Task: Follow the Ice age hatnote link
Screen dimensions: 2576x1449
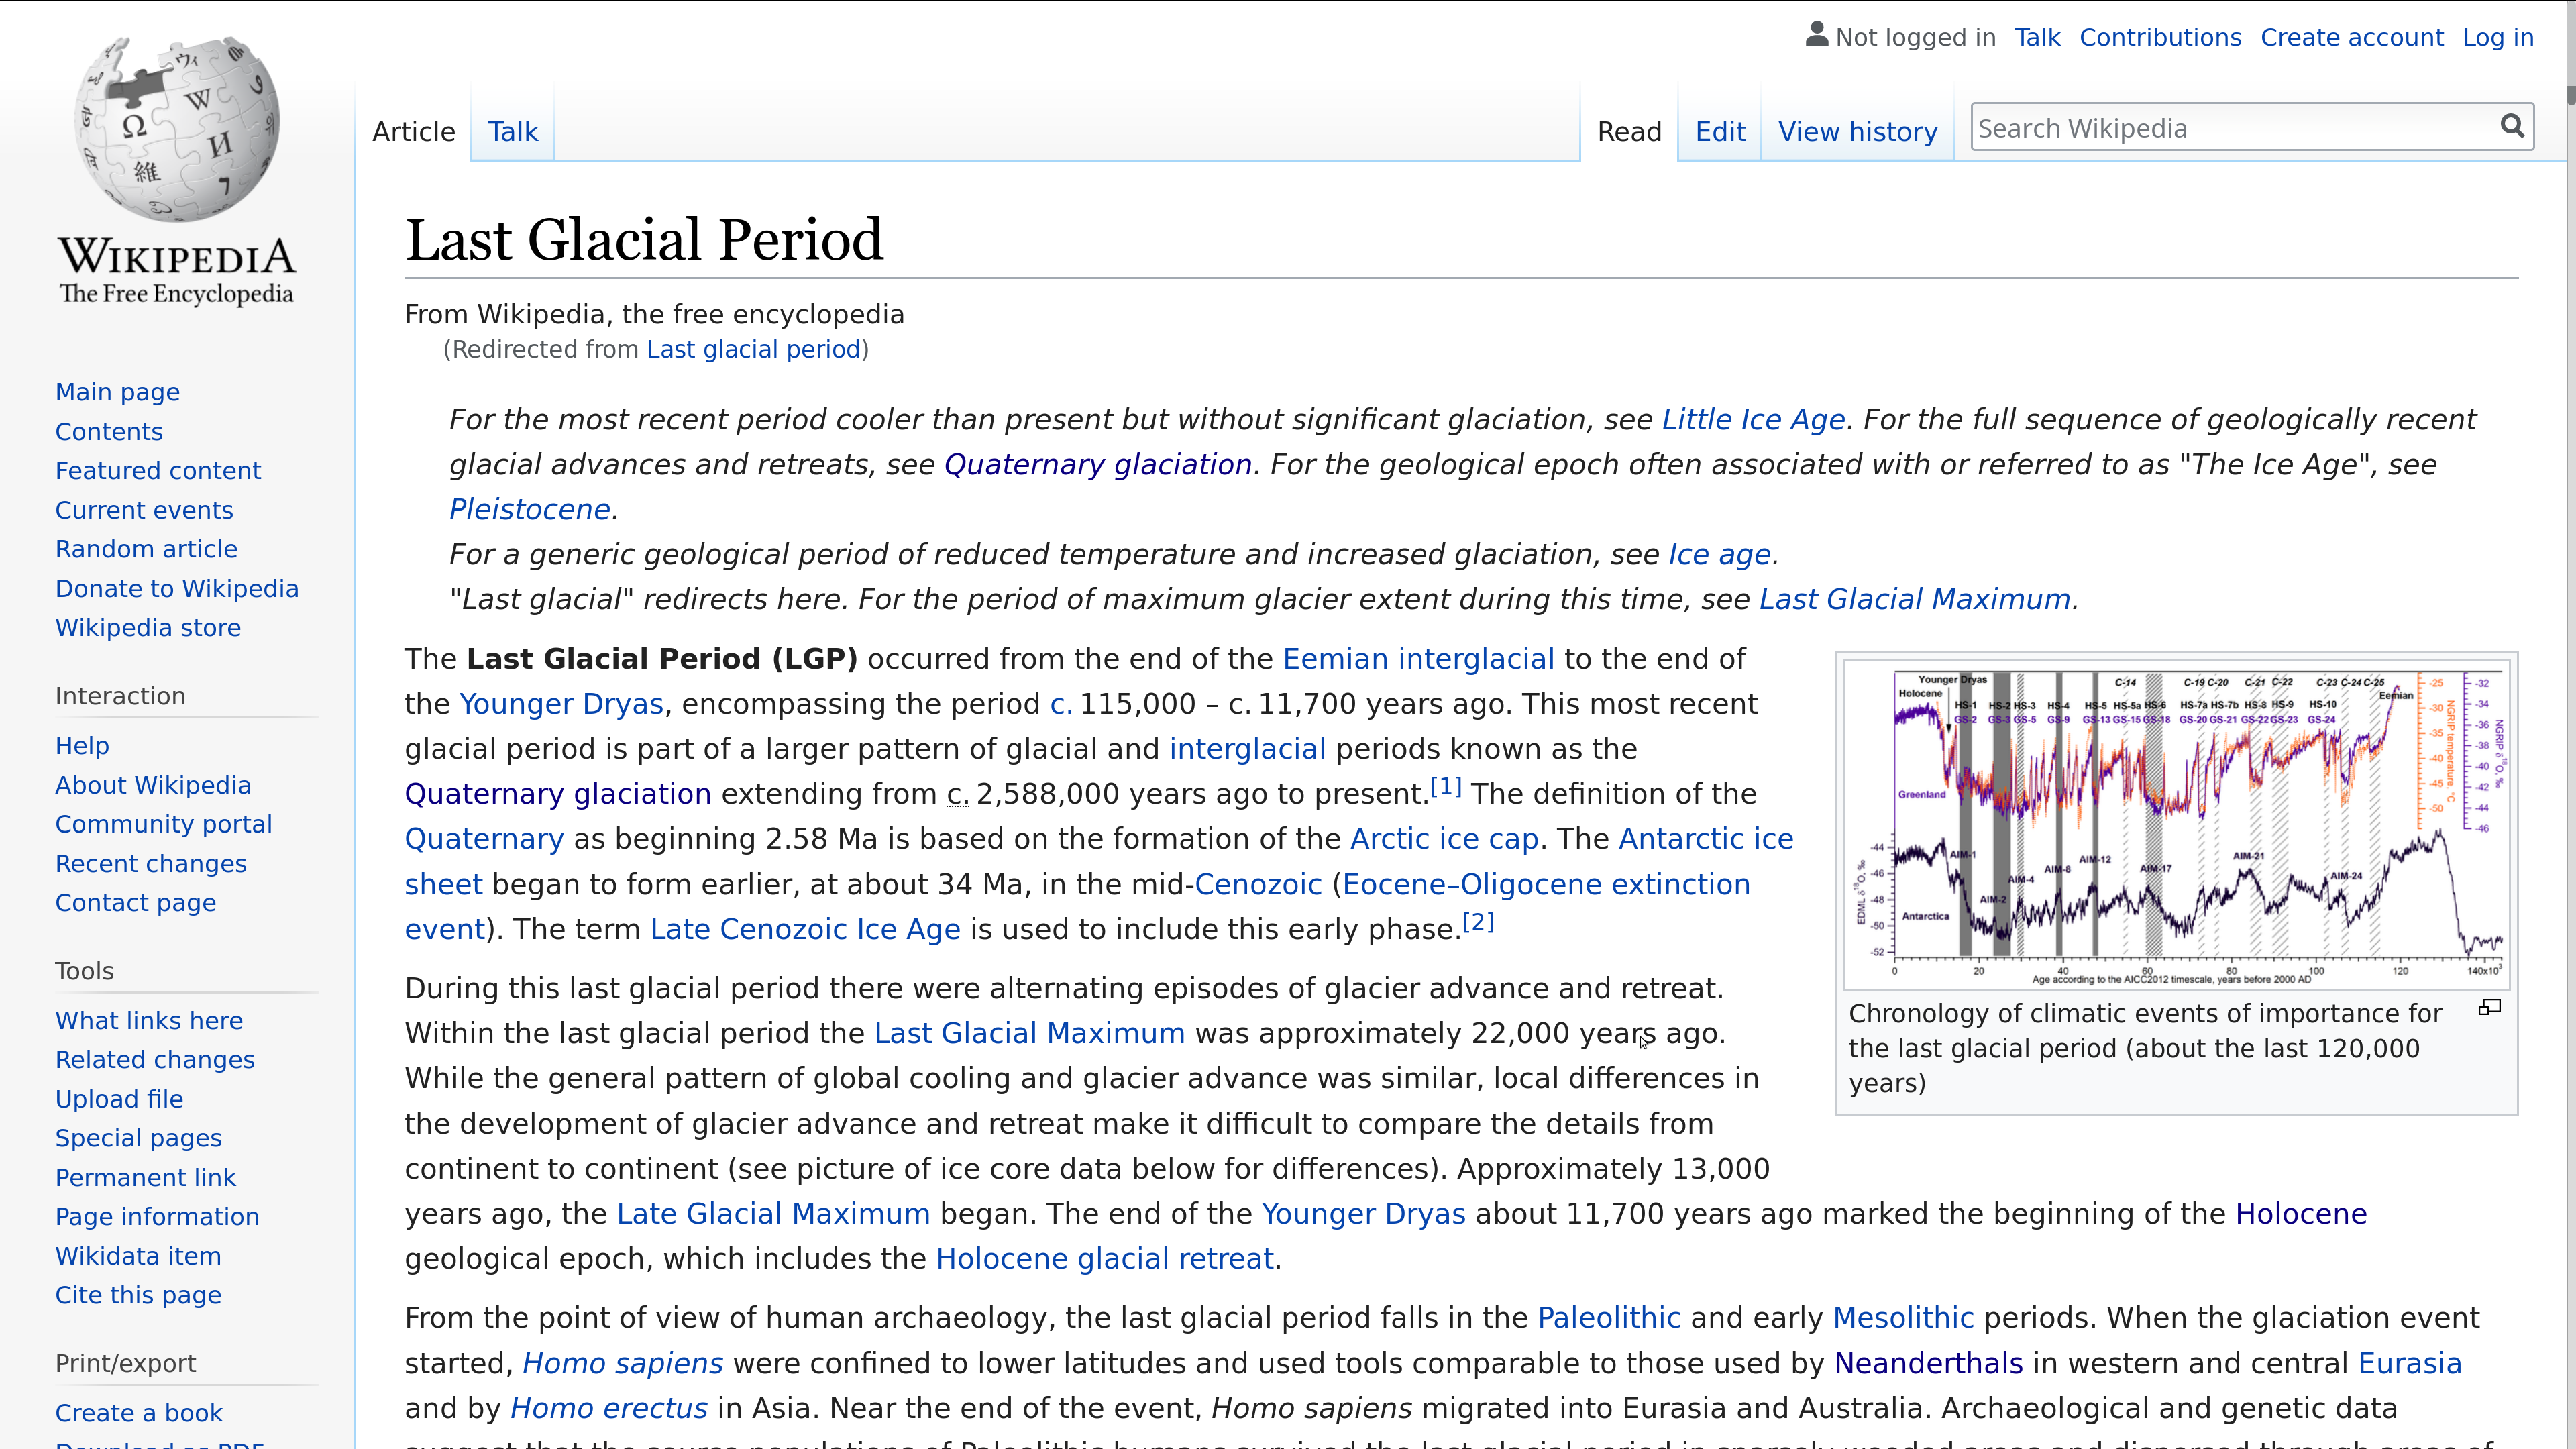Action: coord(1719,554)
